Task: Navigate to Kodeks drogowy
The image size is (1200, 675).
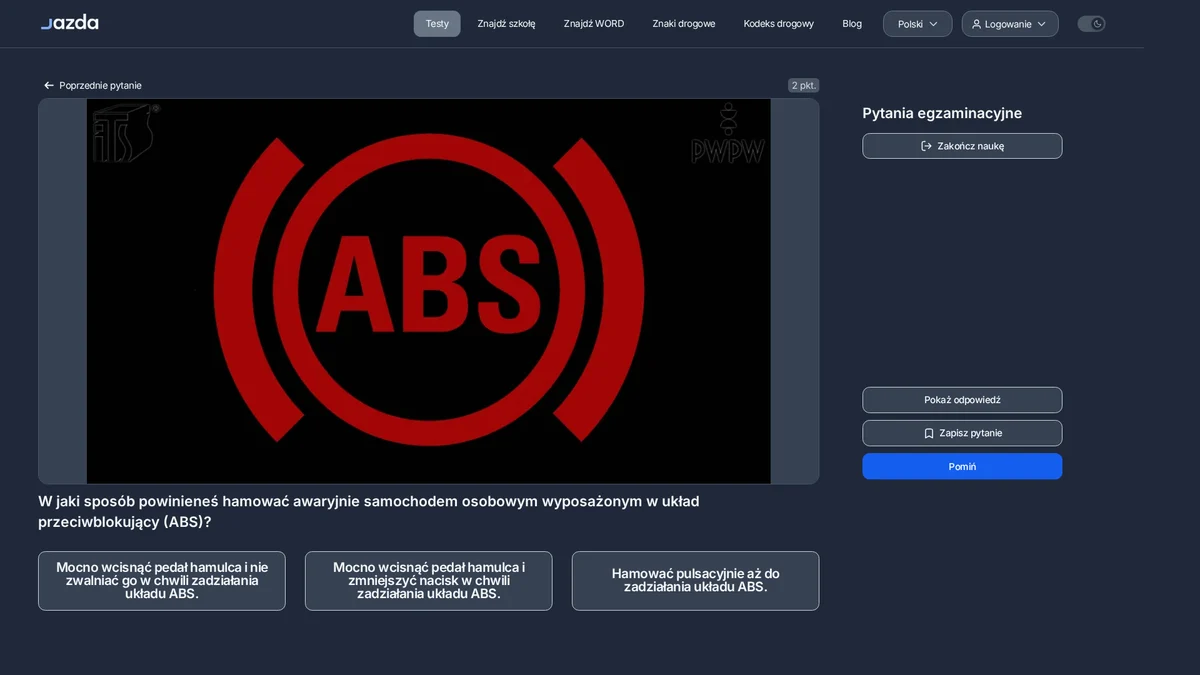Action: click(x=779, y=24)
